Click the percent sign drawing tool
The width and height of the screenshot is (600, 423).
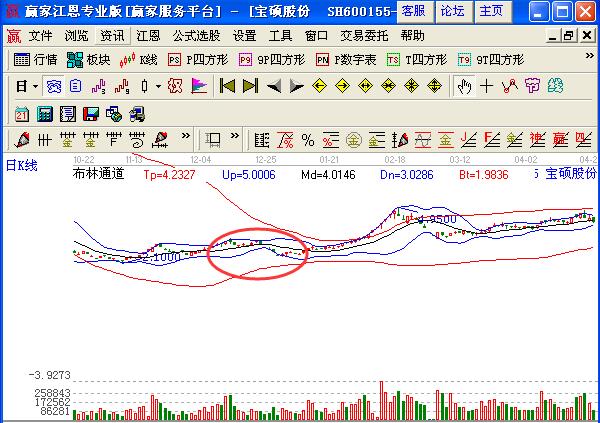coord(307,139)
